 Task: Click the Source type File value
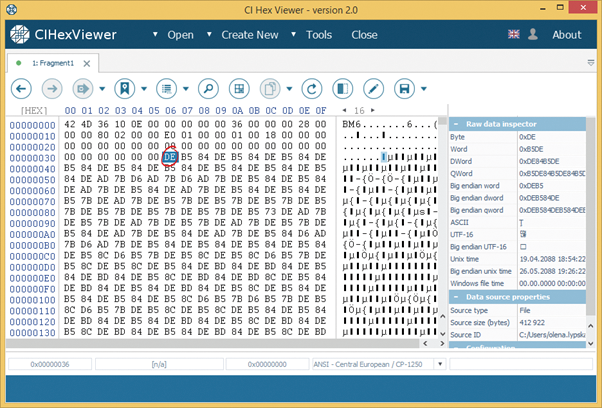(x=524, y=311)
